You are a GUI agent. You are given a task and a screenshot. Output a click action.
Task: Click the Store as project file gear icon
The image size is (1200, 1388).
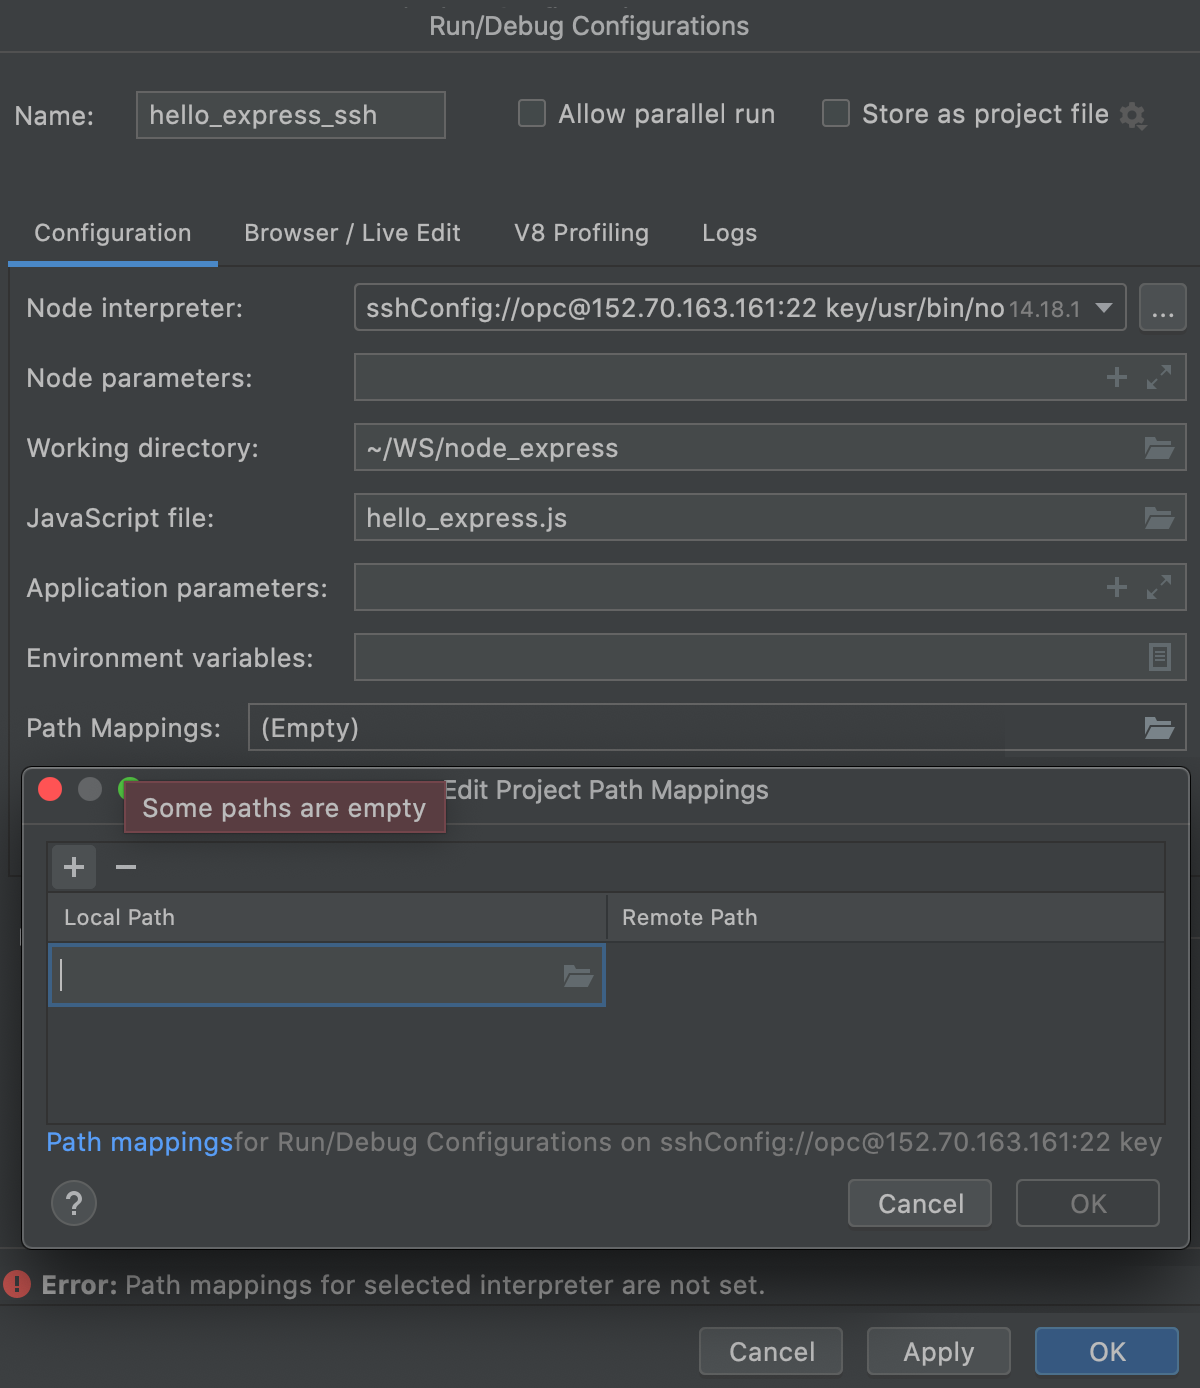tap(1132, 116)
